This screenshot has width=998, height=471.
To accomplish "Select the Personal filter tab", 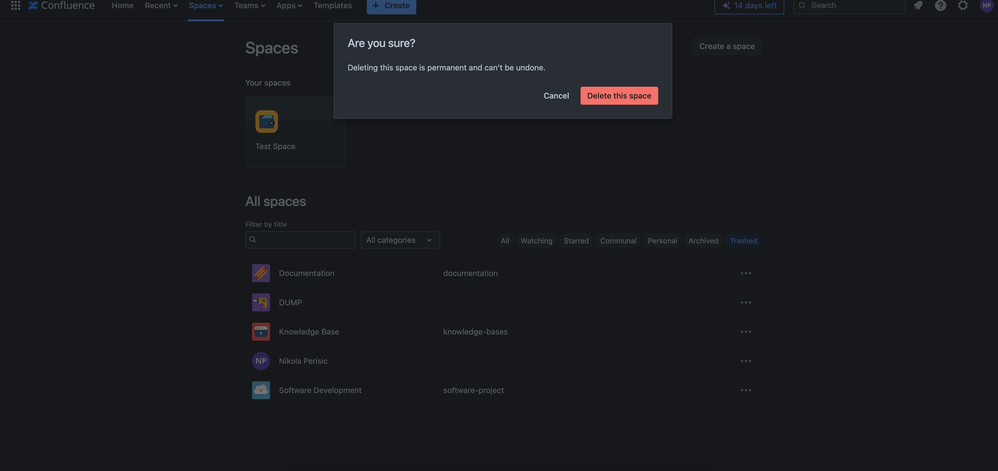I will (x=663, y=241).
